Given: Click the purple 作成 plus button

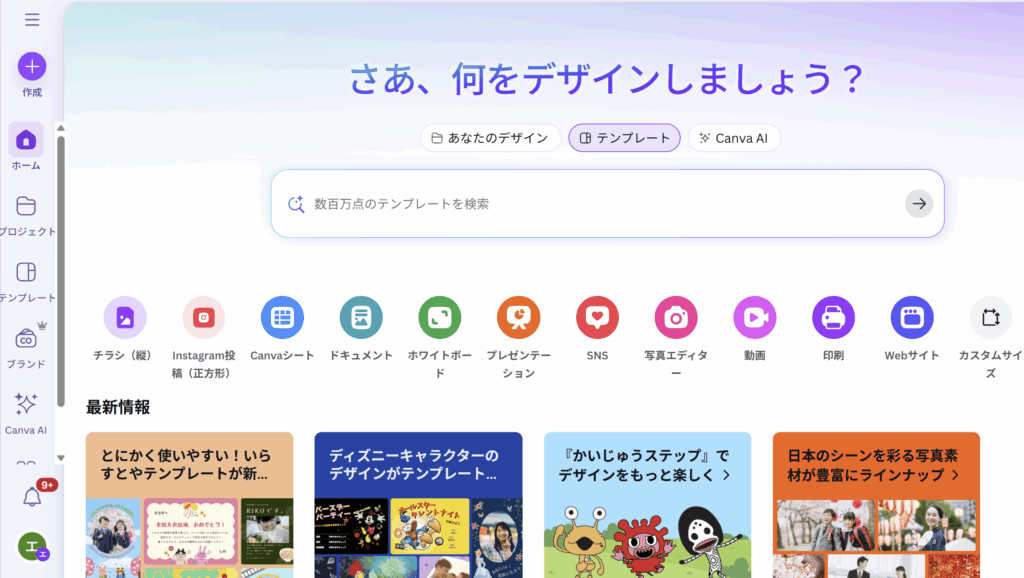Looking at the screenshot, I should 32,67.
